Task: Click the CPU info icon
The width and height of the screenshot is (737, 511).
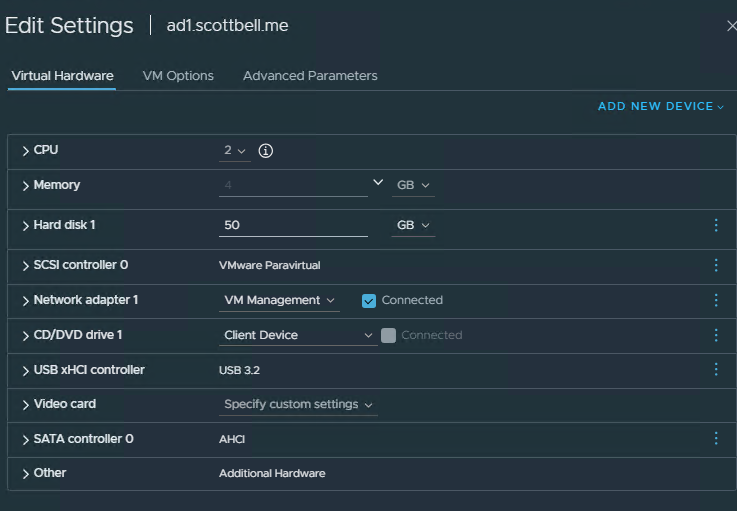Action: click(266, 151)
